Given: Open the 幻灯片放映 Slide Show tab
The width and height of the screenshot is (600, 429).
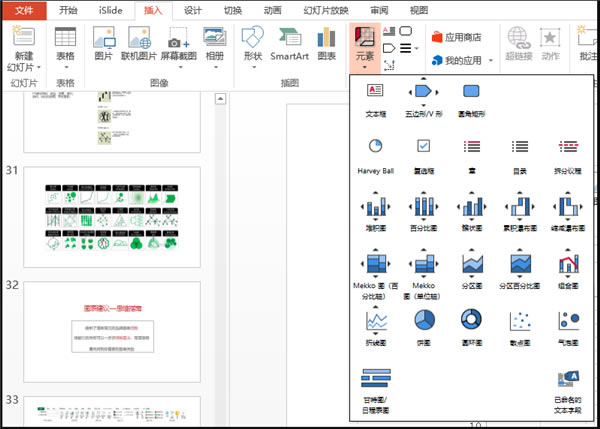Looking at the screenshot, I should 326,10.
